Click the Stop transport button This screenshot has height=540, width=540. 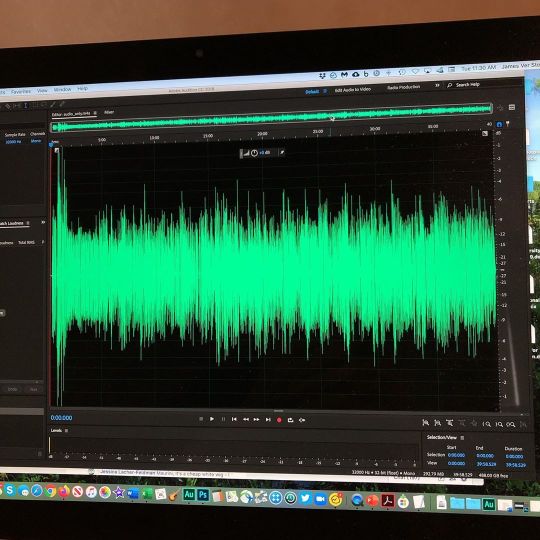(201, 419)
